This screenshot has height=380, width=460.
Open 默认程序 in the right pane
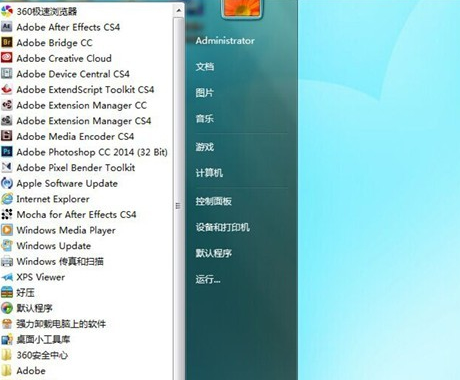[214, 253]
